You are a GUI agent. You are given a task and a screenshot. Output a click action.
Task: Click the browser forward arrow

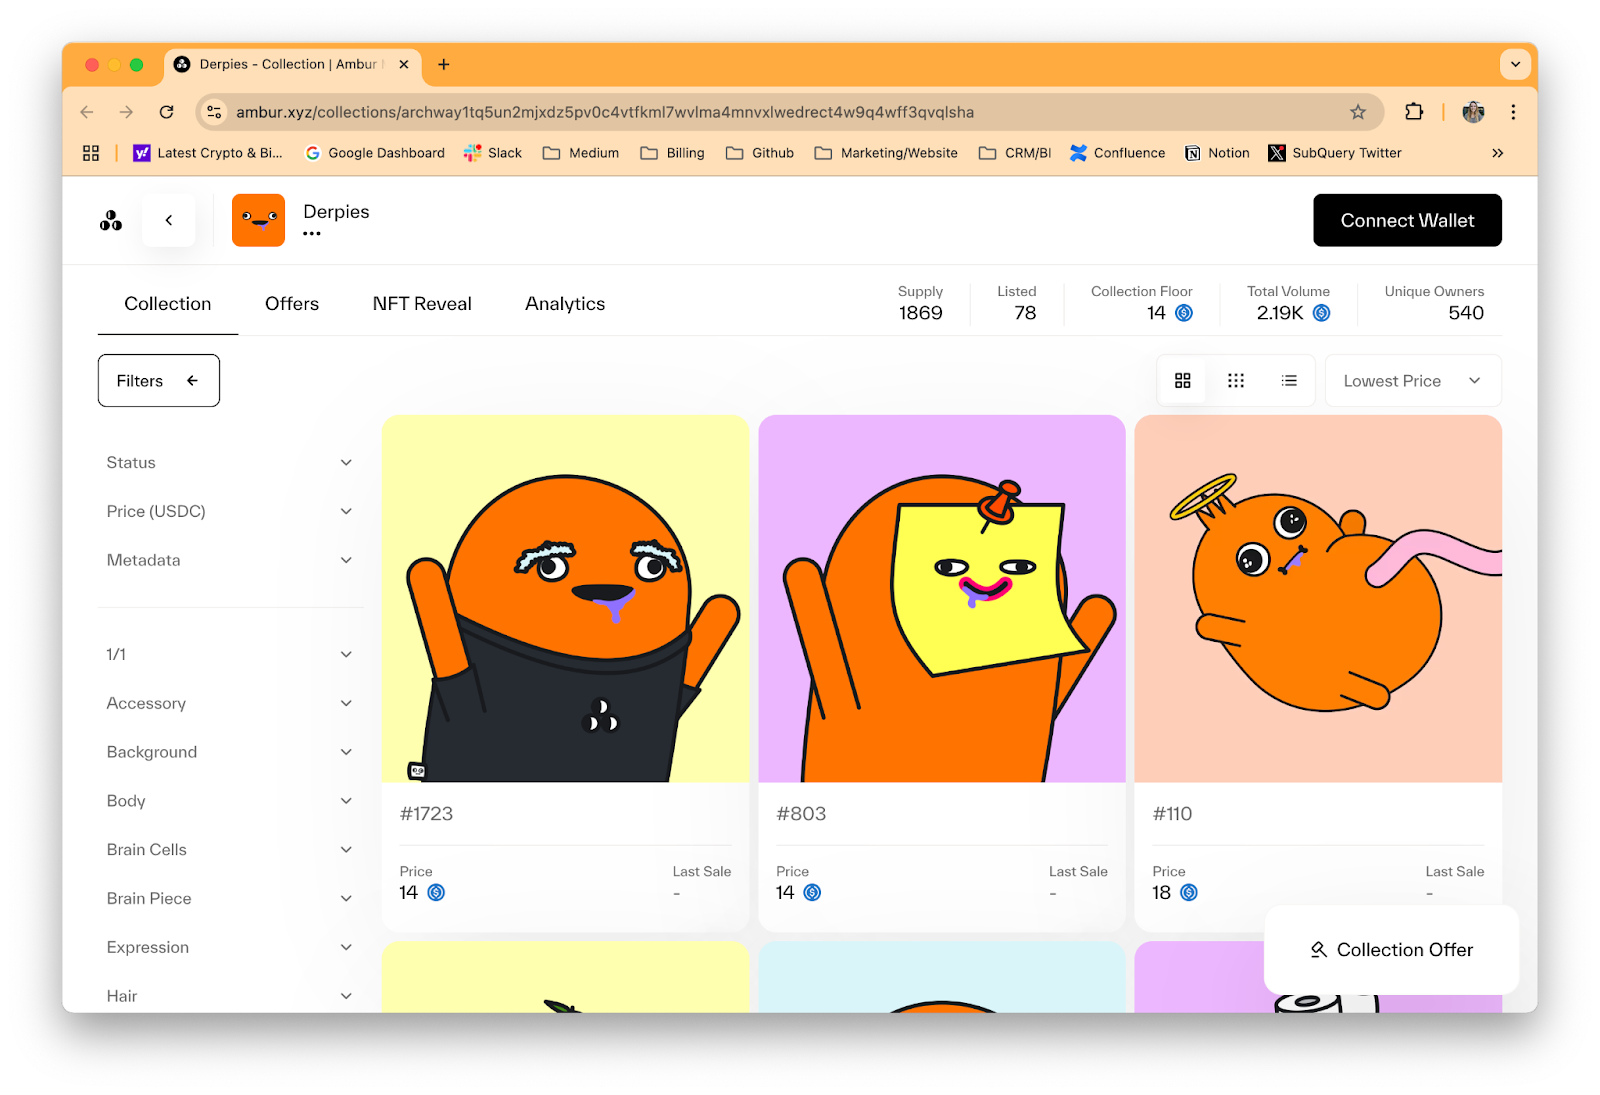coord(126,112)
